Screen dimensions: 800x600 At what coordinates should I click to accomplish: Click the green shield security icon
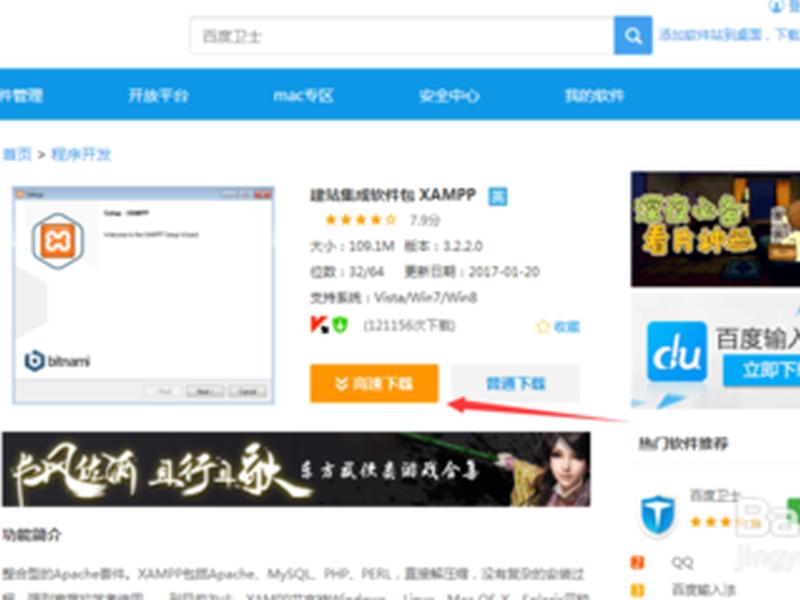(340, 324)
